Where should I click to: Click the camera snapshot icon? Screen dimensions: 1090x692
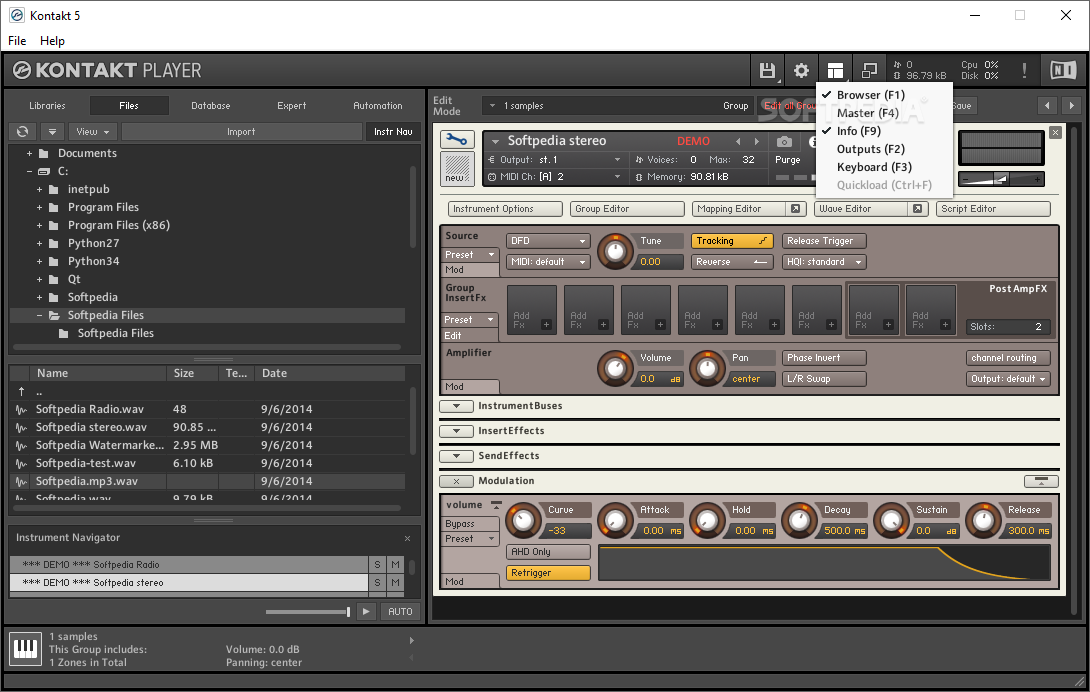(784, 141)
